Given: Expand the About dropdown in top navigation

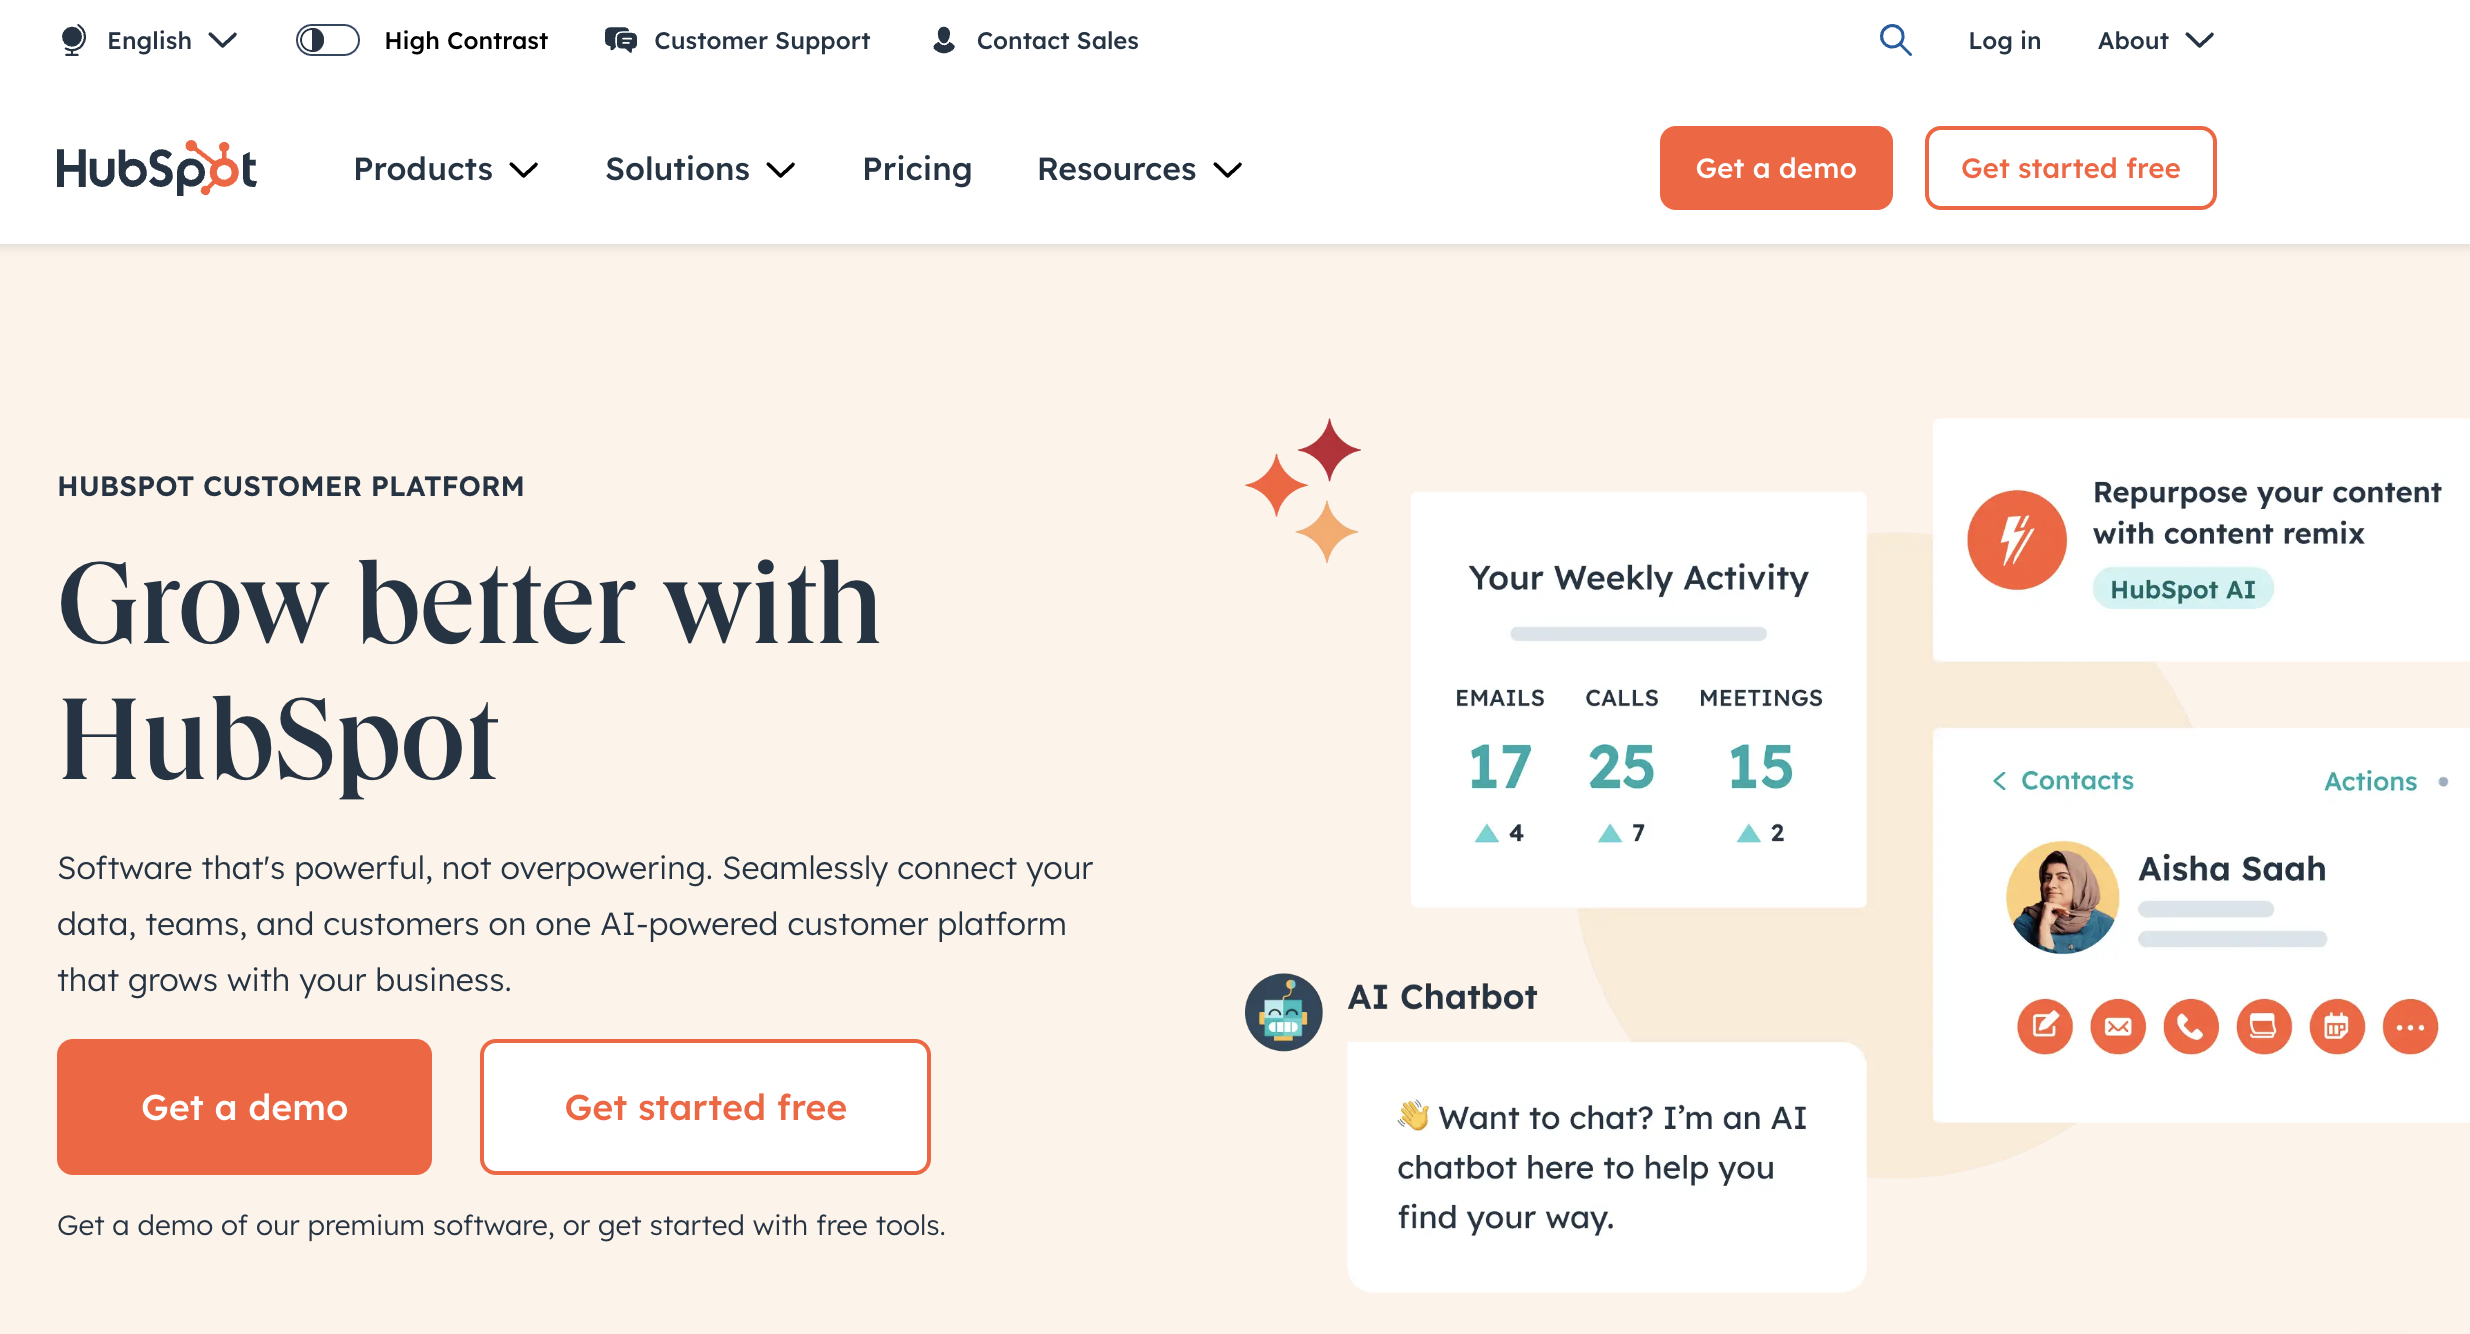Looking at the screenshot, I should click(2151, 39).
